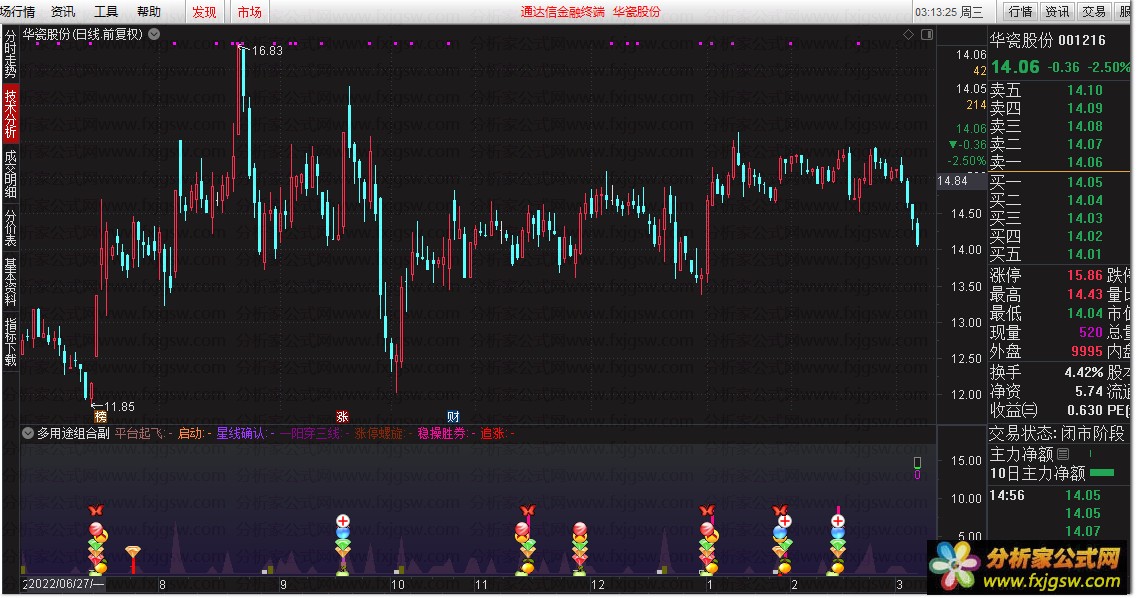
Task: Click the 换手 value 4.42%
Action: (1083, 373)
